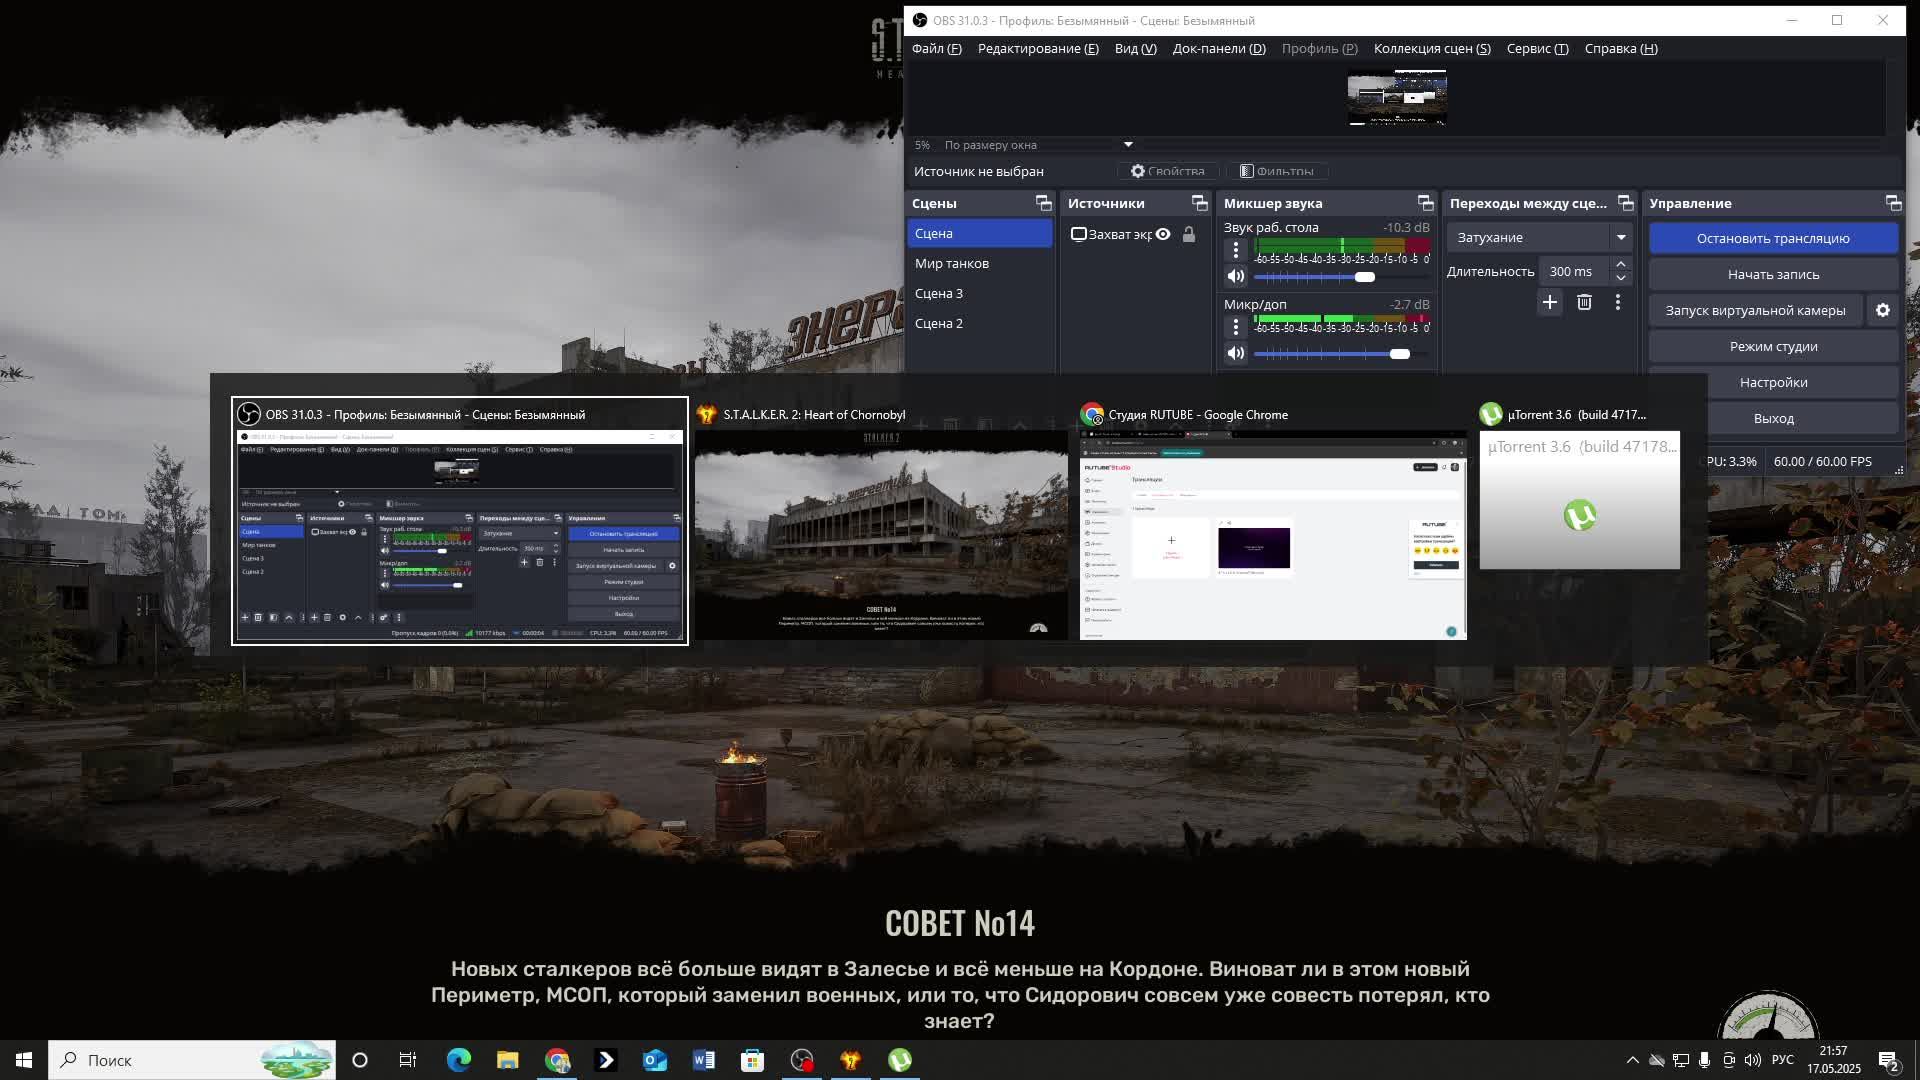
Task: Delete the transition with the trash icon
Action: point(1584,302)
